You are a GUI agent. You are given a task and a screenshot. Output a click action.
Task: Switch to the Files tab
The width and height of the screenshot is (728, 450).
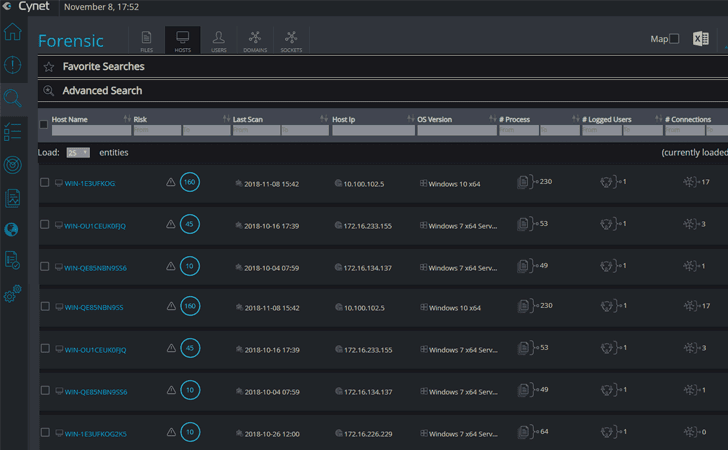click(147, 40)
